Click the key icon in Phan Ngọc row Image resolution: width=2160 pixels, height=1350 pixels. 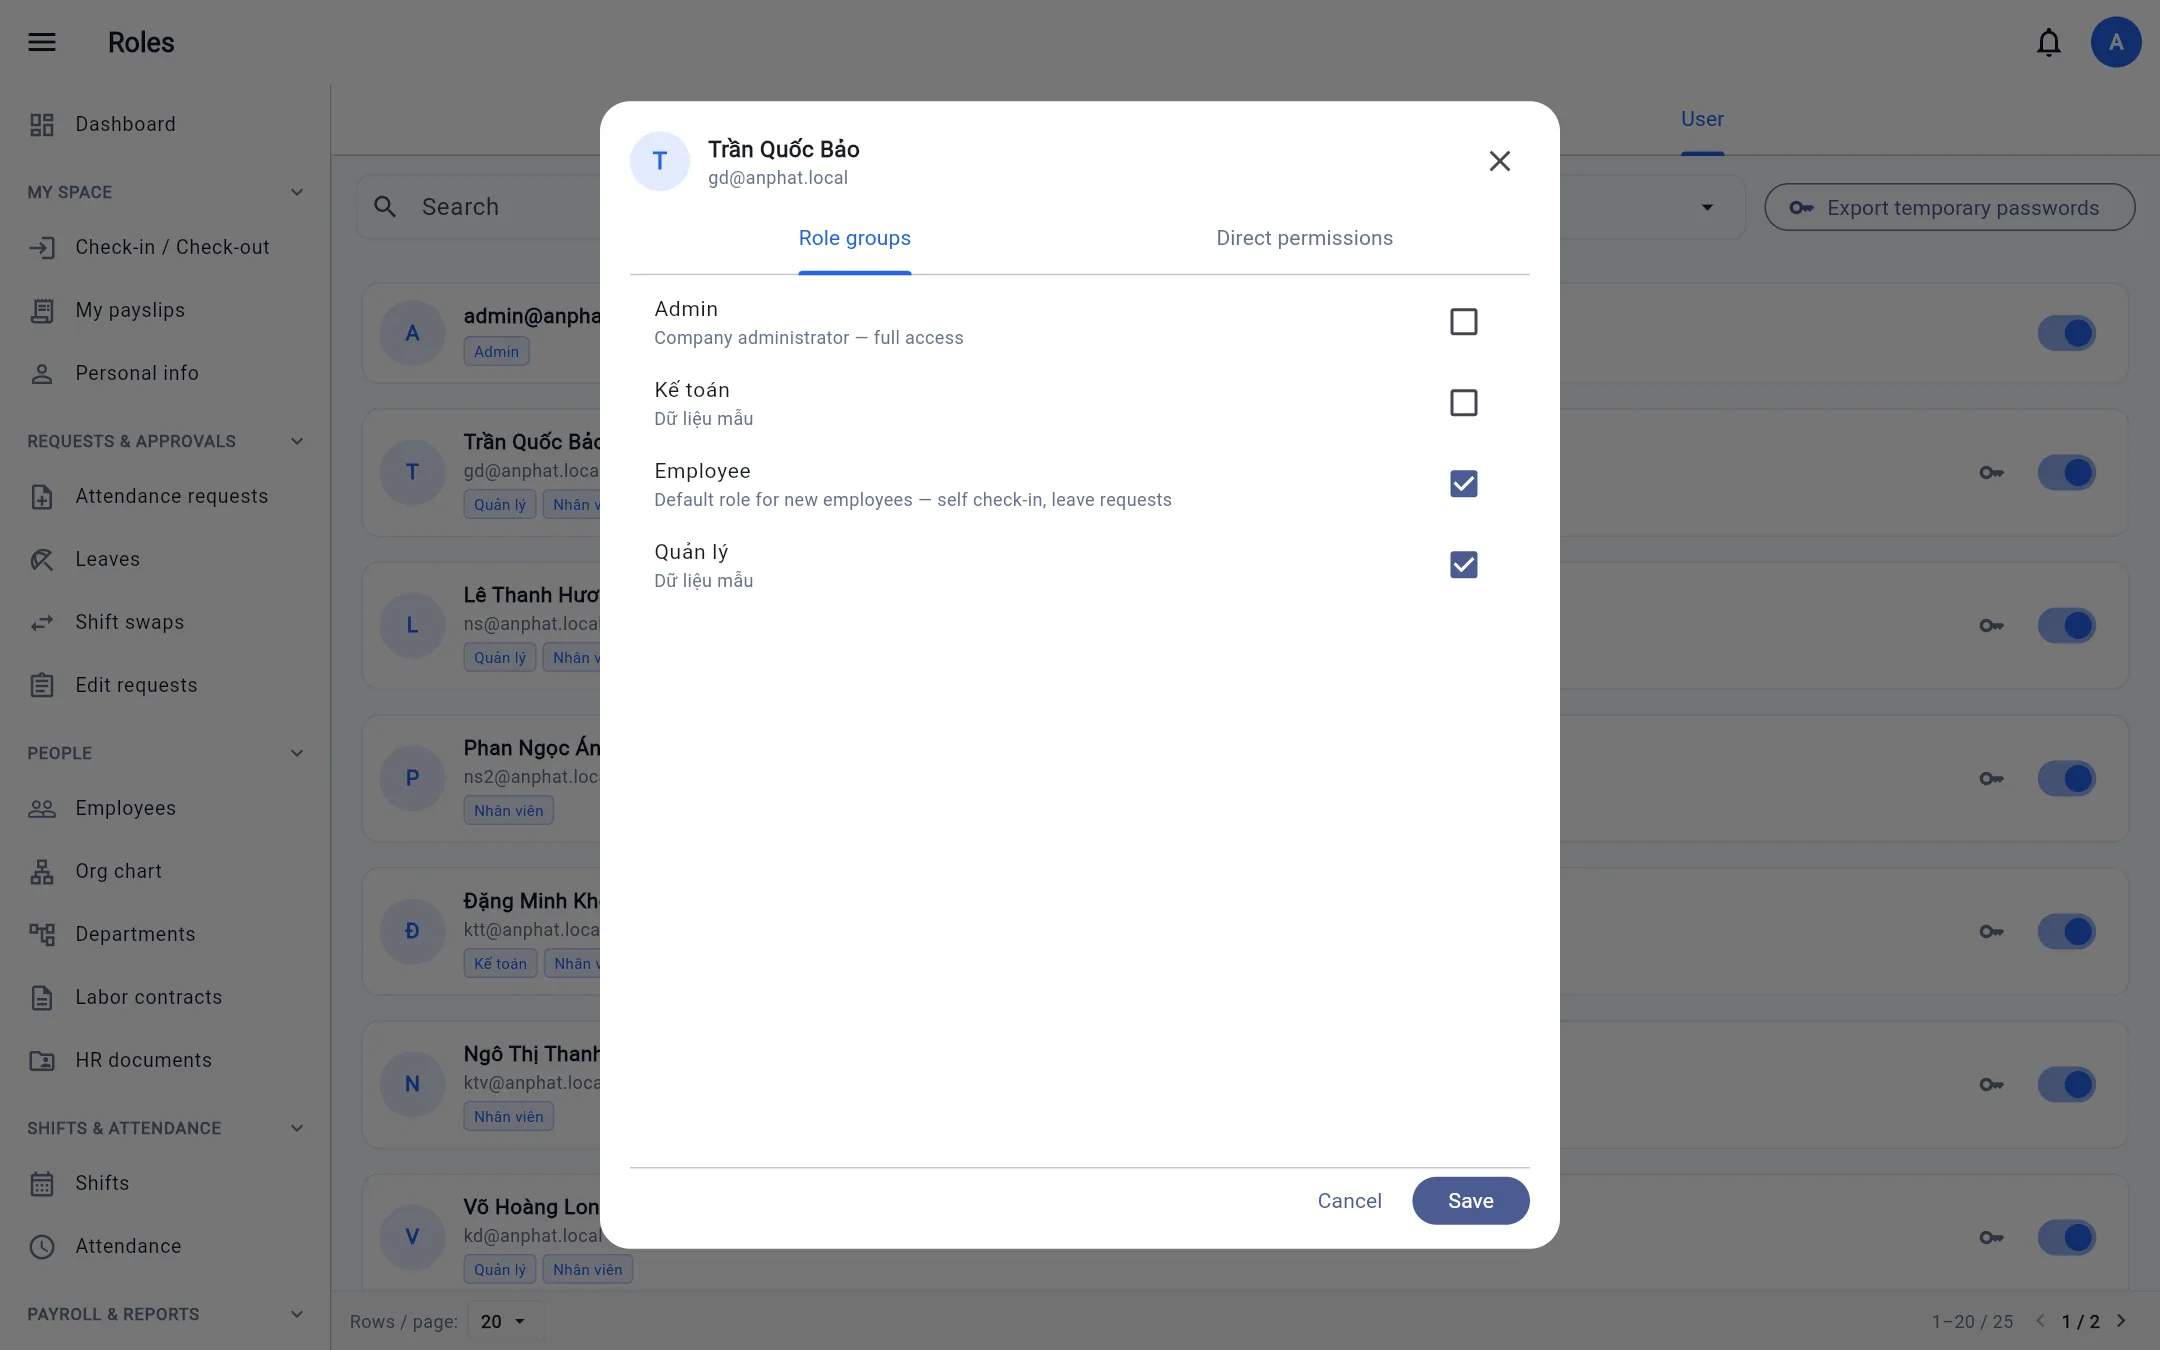[1991, 779]
